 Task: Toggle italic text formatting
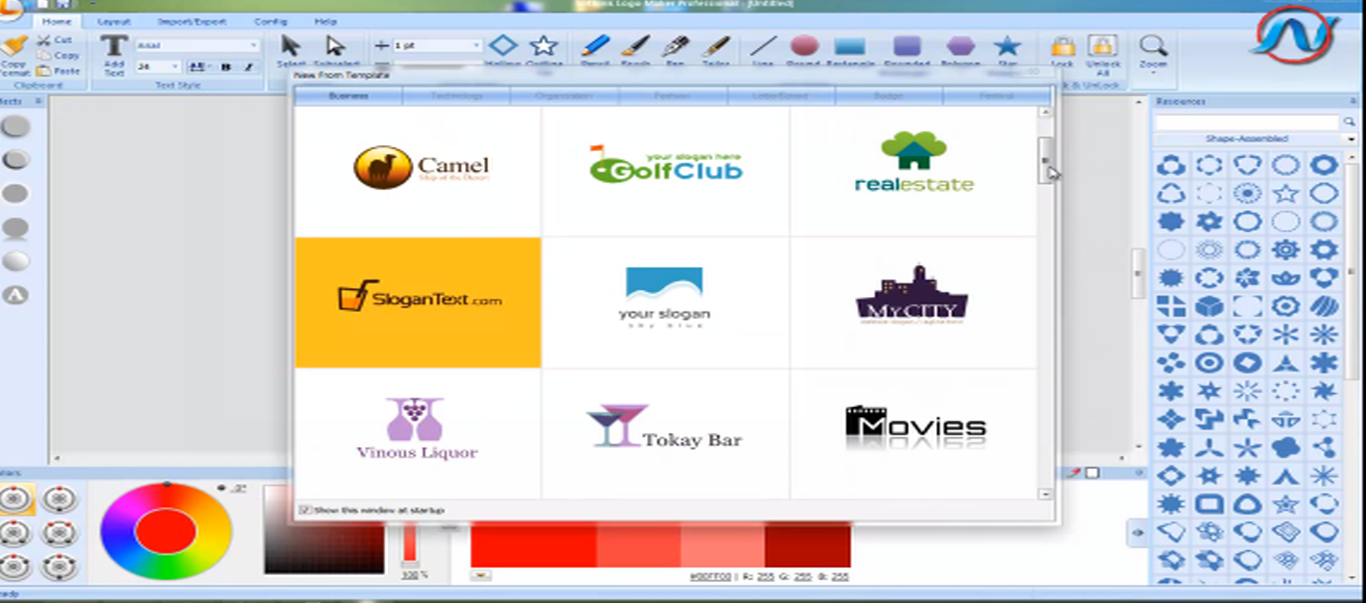pos(250,67)
